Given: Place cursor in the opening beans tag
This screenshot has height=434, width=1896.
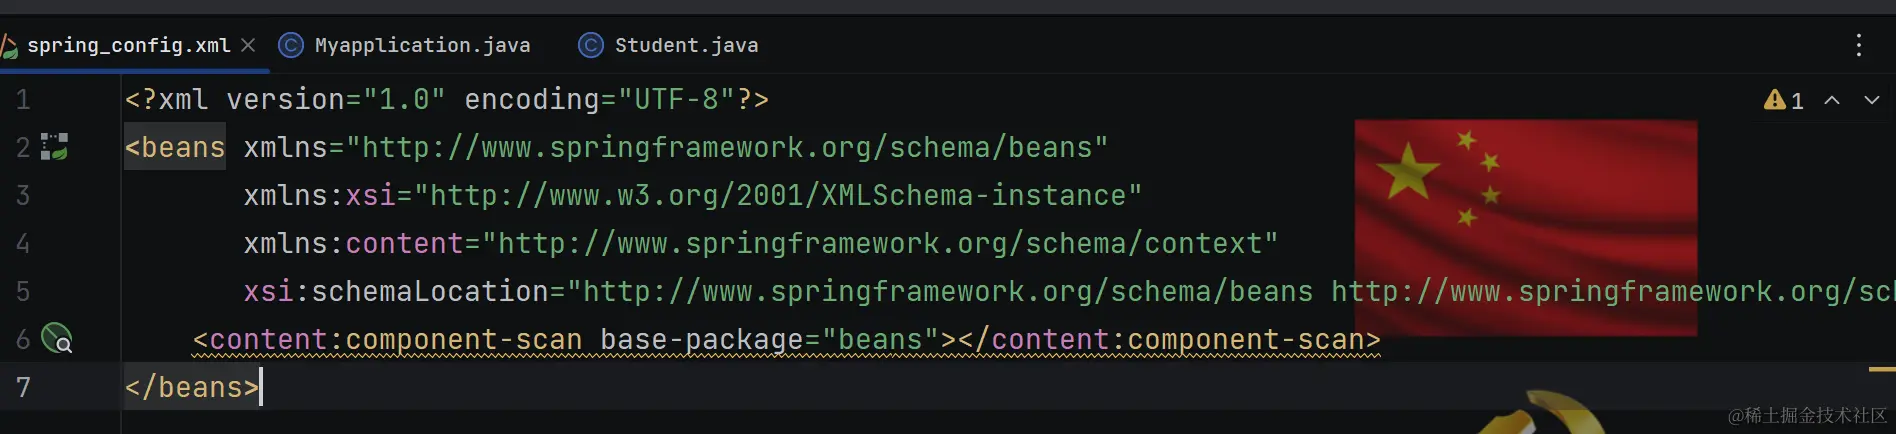Looking at the screenshot, I should point(175,147).
